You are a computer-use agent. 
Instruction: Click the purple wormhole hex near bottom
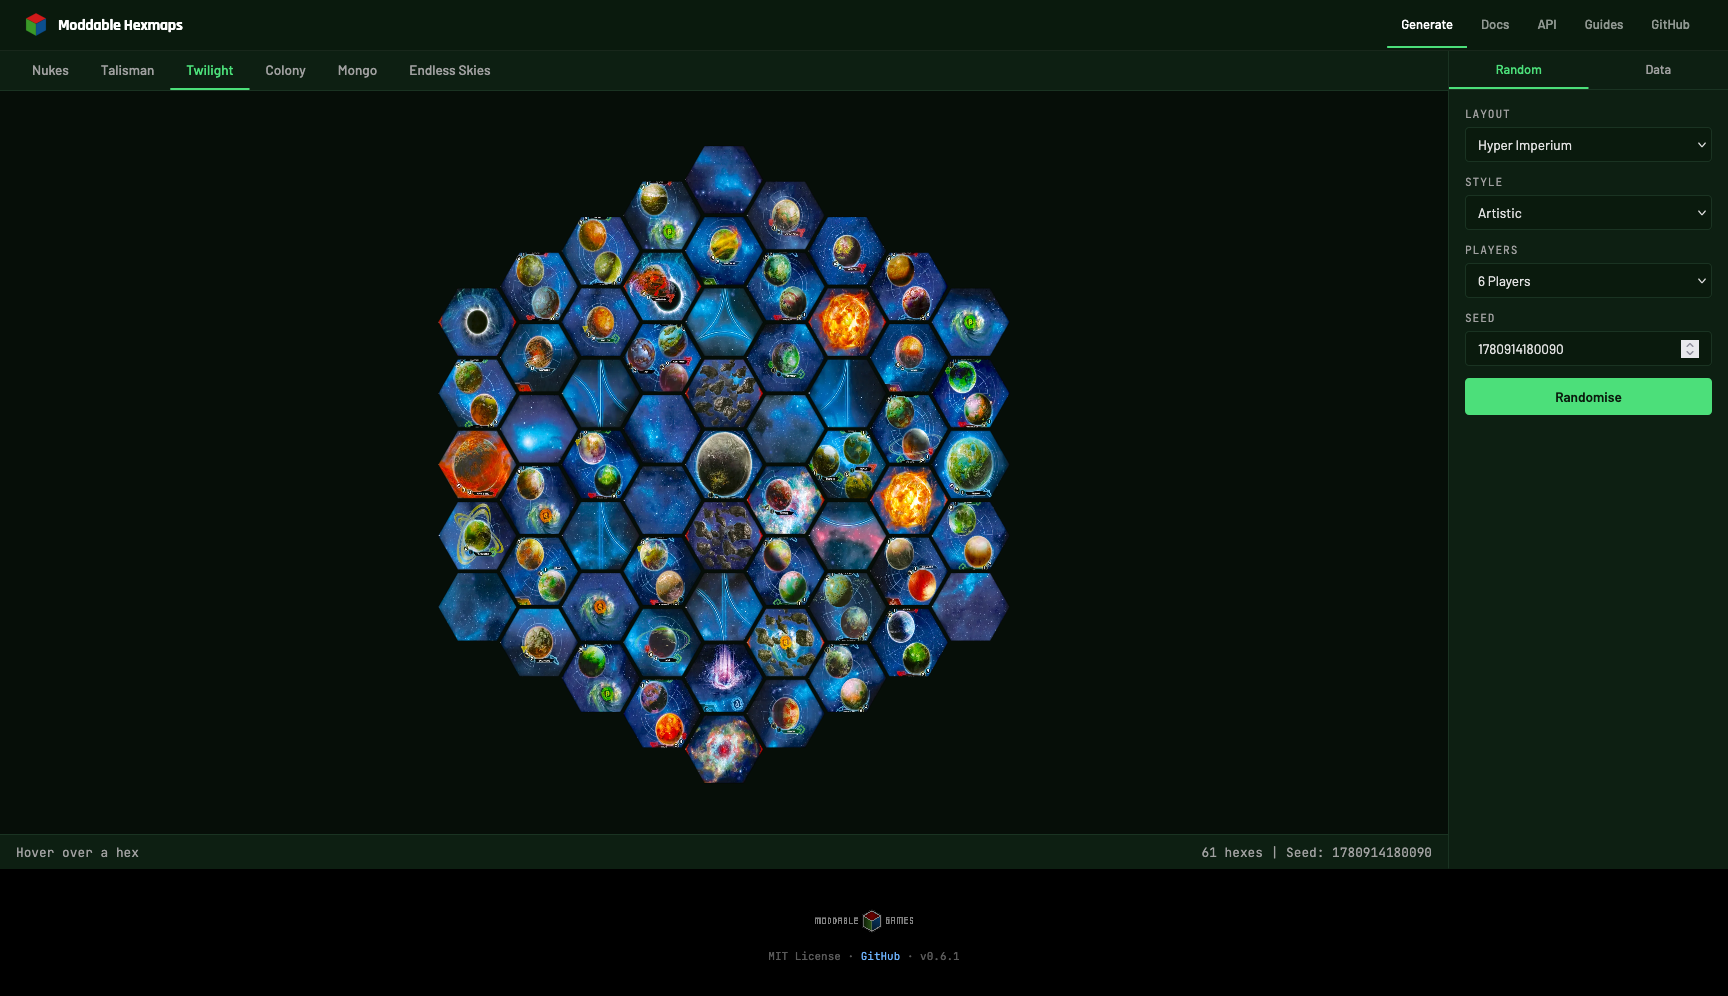point(724,677)
